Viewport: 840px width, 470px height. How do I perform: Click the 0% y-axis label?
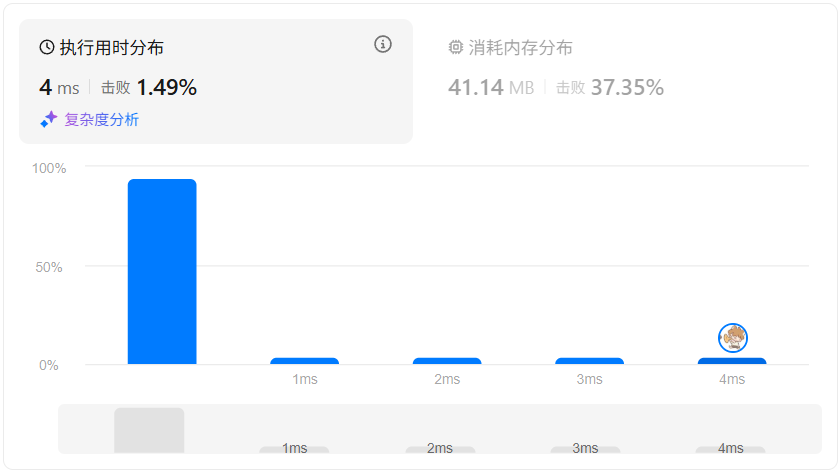click(49, 365)
